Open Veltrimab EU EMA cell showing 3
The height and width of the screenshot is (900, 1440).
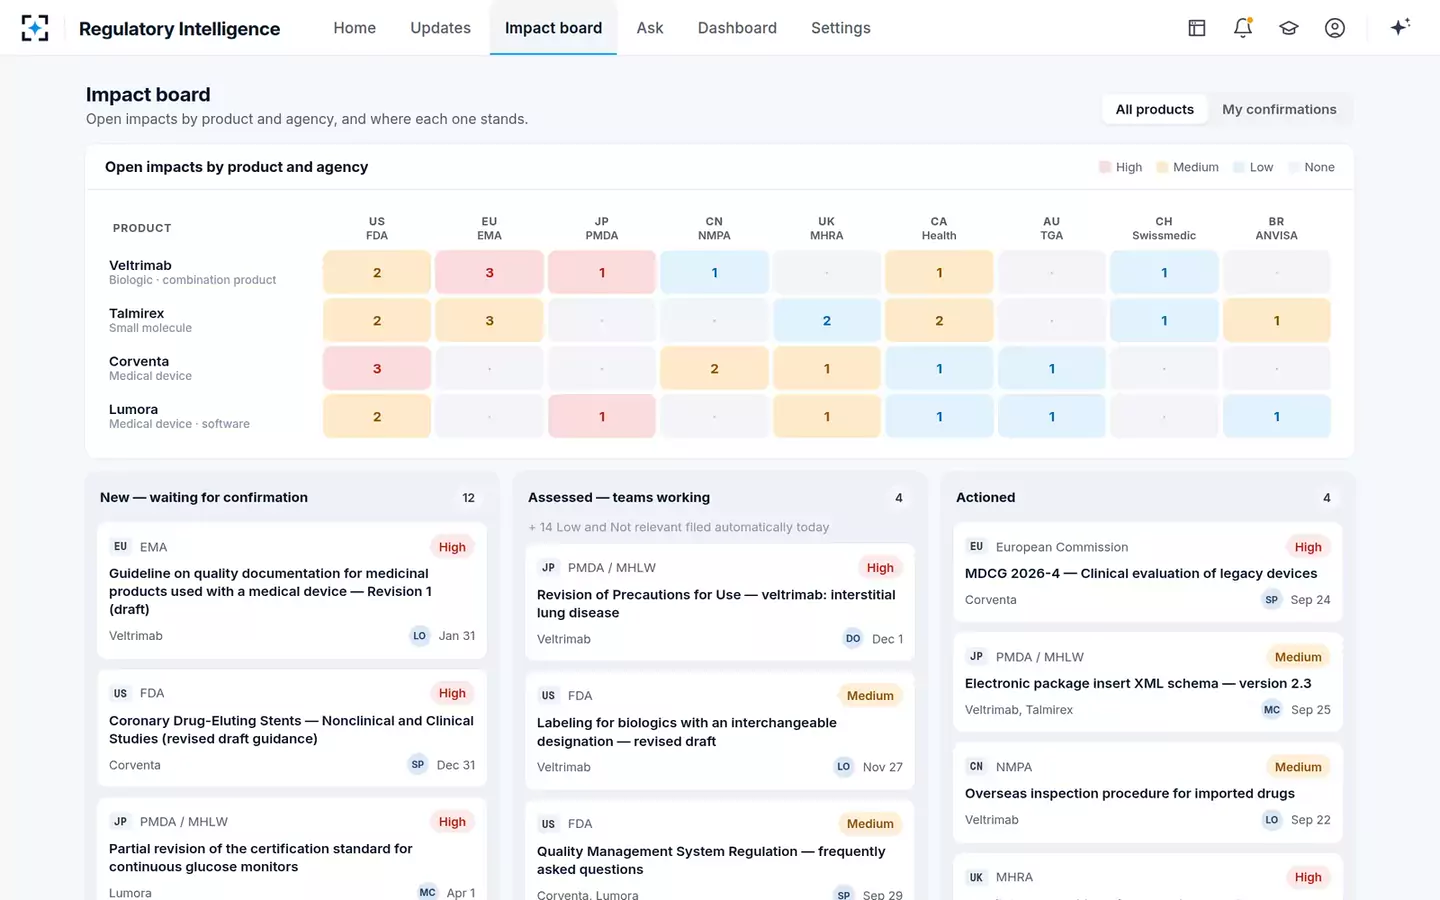click(x=489, y=272)
